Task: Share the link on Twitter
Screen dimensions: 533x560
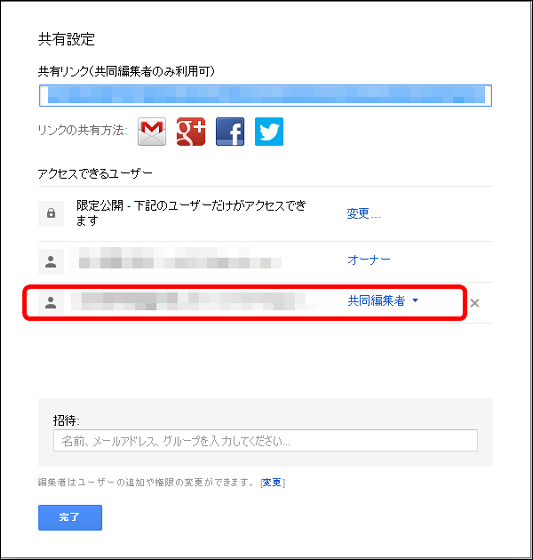Action: tap(269, 131)
